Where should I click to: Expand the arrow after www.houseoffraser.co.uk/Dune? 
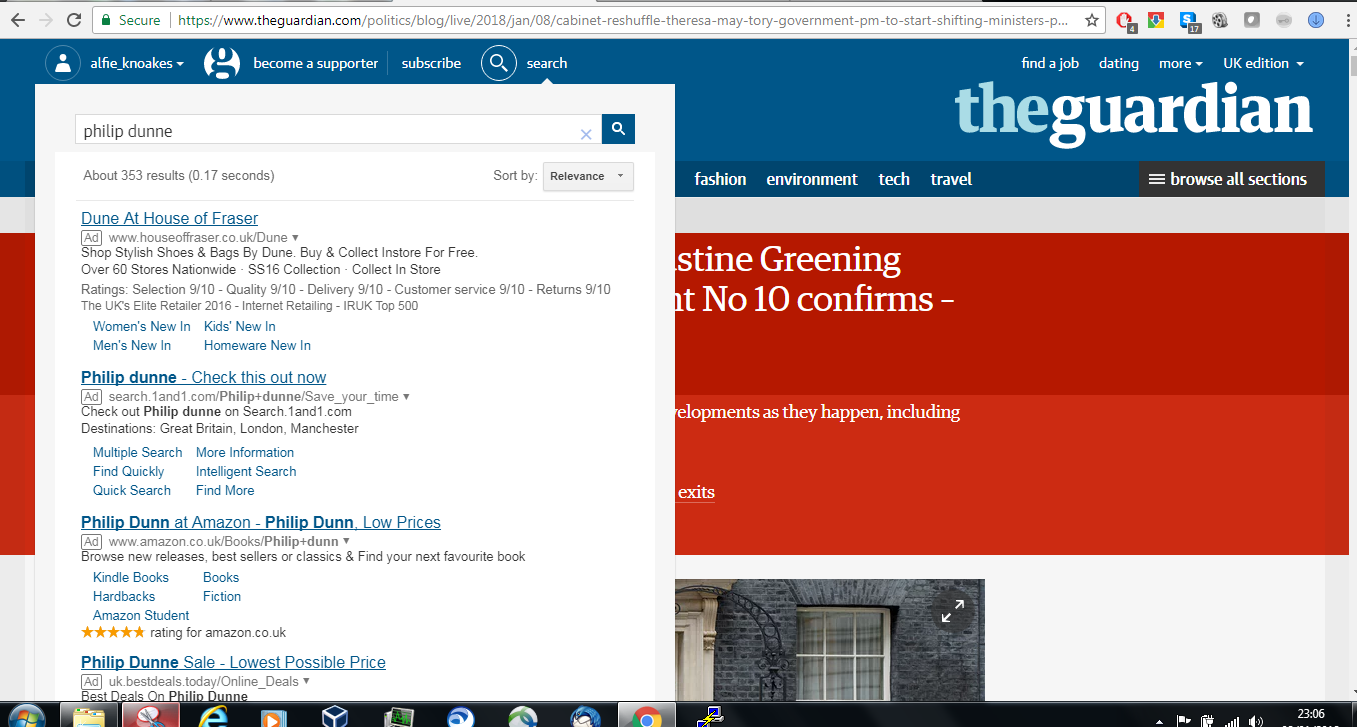pyautogui.click(x=295, y=238)
